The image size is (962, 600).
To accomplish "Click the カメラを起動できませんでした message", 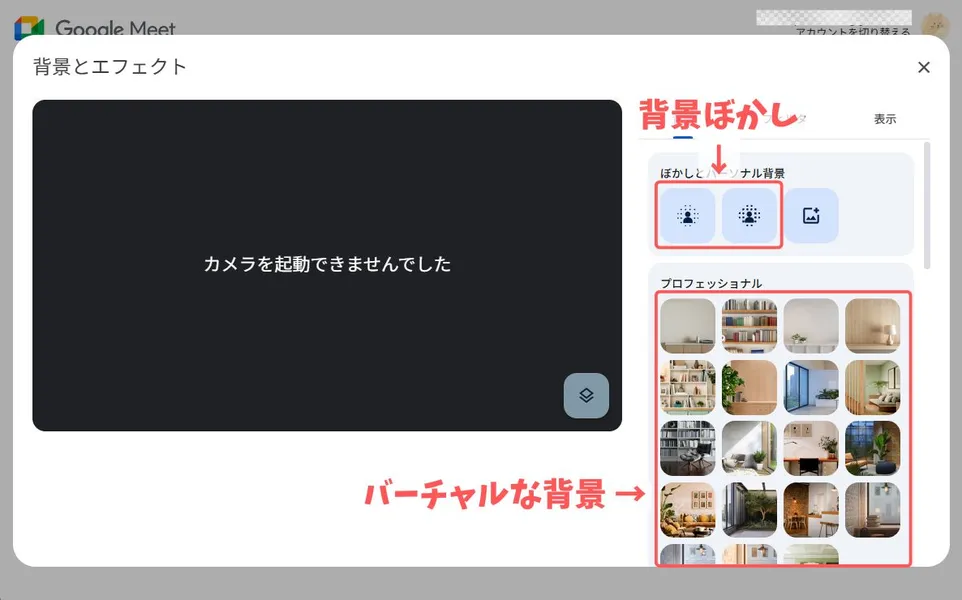I will [327, 264].
